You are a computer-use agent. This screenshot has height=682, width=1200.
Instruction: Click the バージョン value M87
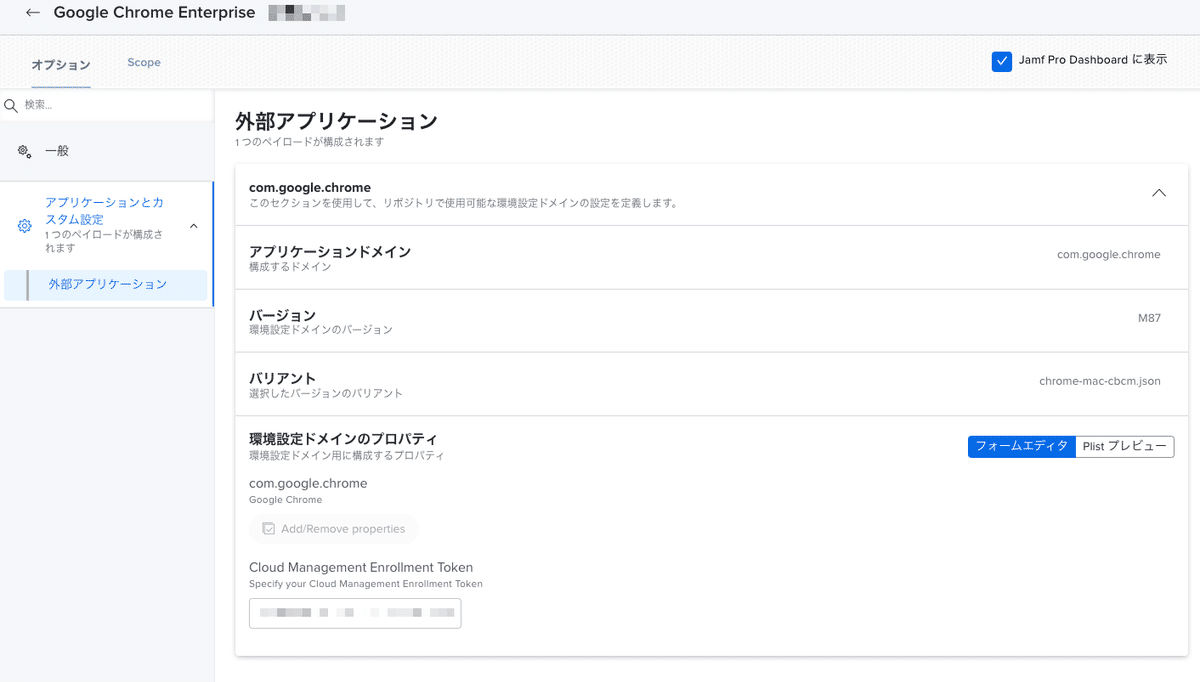1149,318
